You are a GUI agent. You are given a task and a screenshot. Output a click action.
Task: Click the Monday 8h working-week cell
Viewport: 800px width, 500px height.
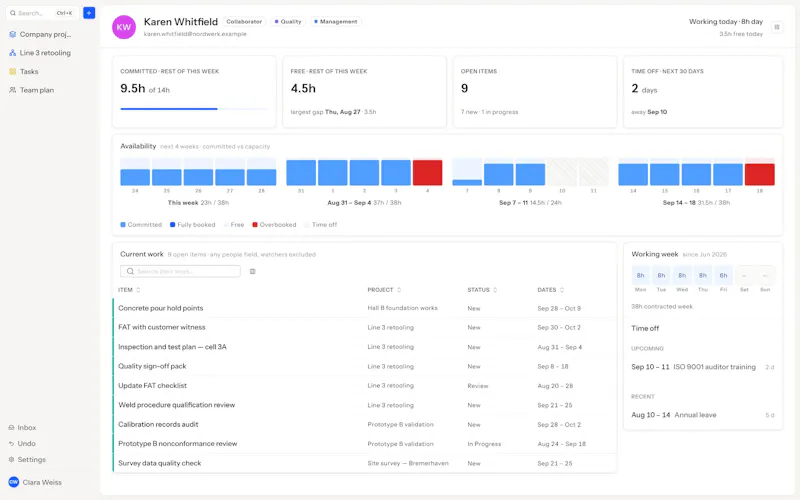[x=640, y=276]
